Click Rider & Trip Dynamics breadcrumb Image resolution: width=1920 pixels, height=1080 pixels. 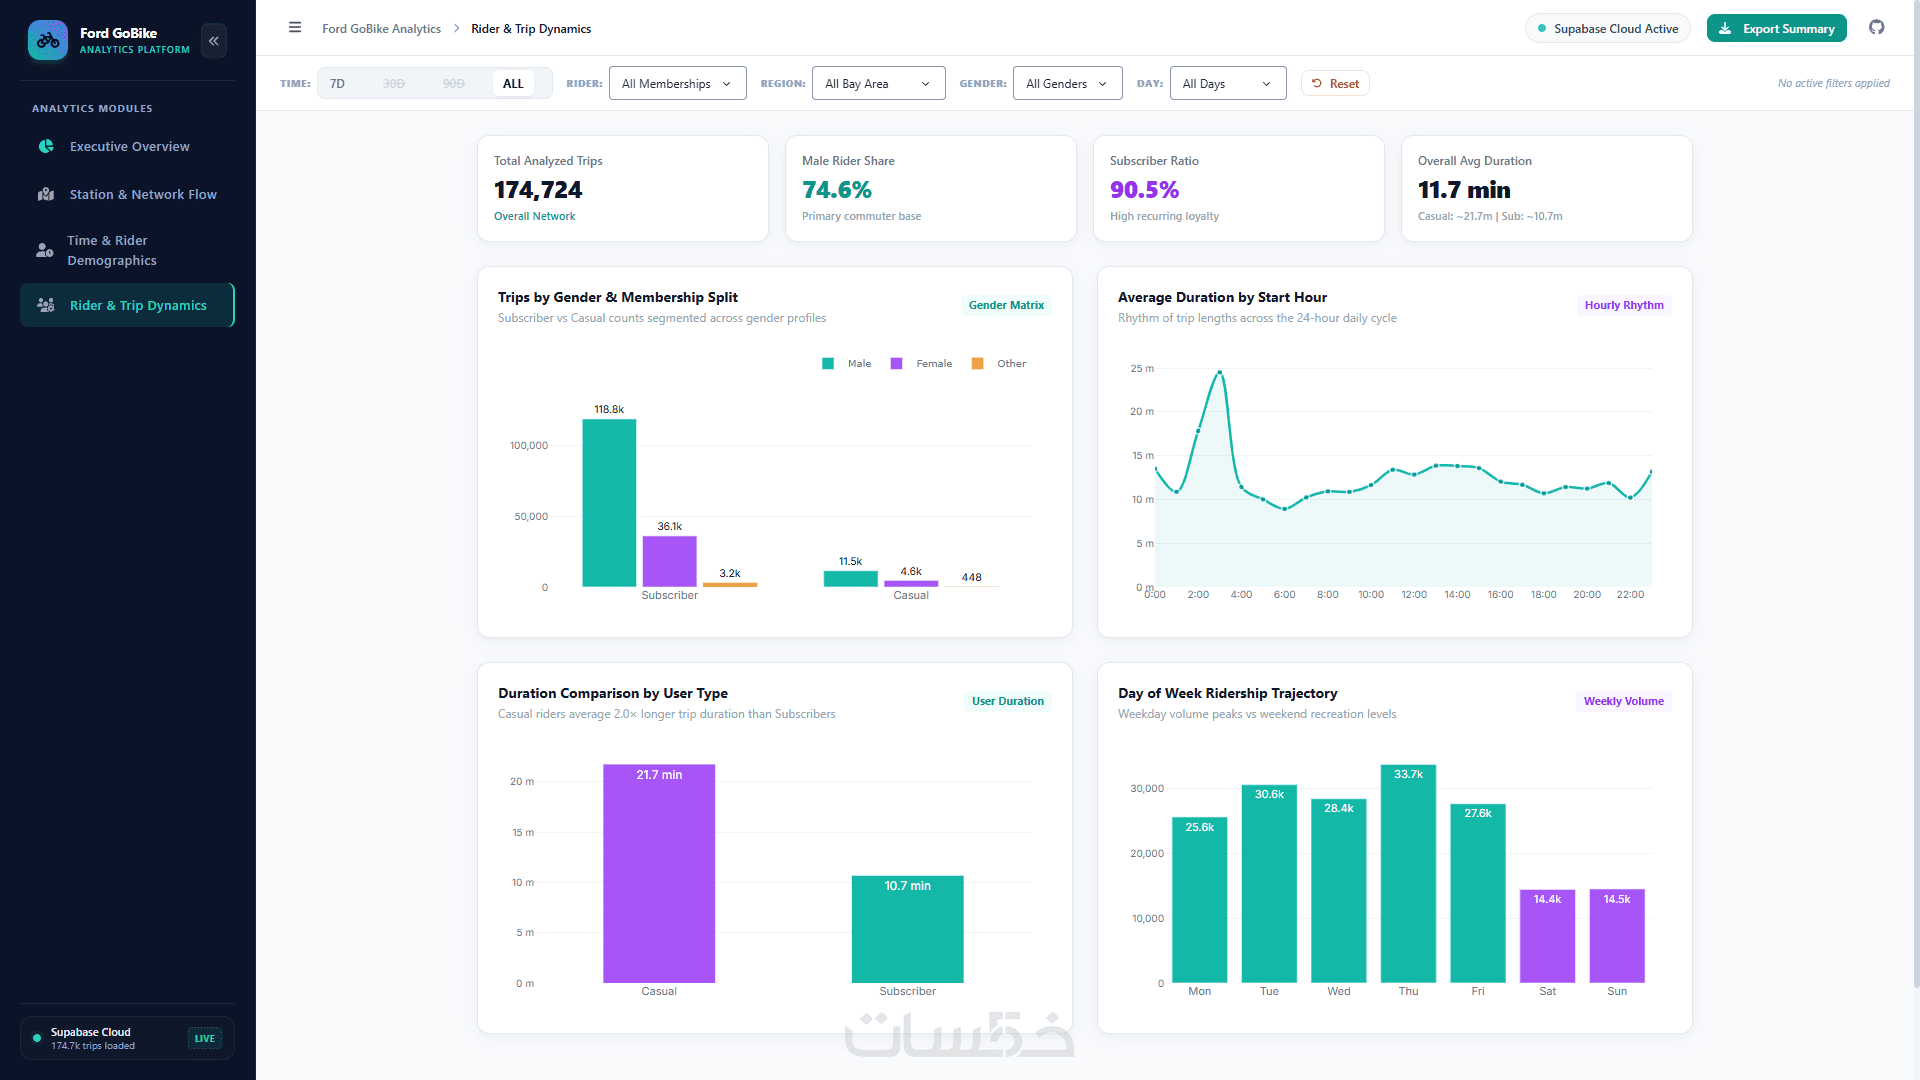(531, 29)
